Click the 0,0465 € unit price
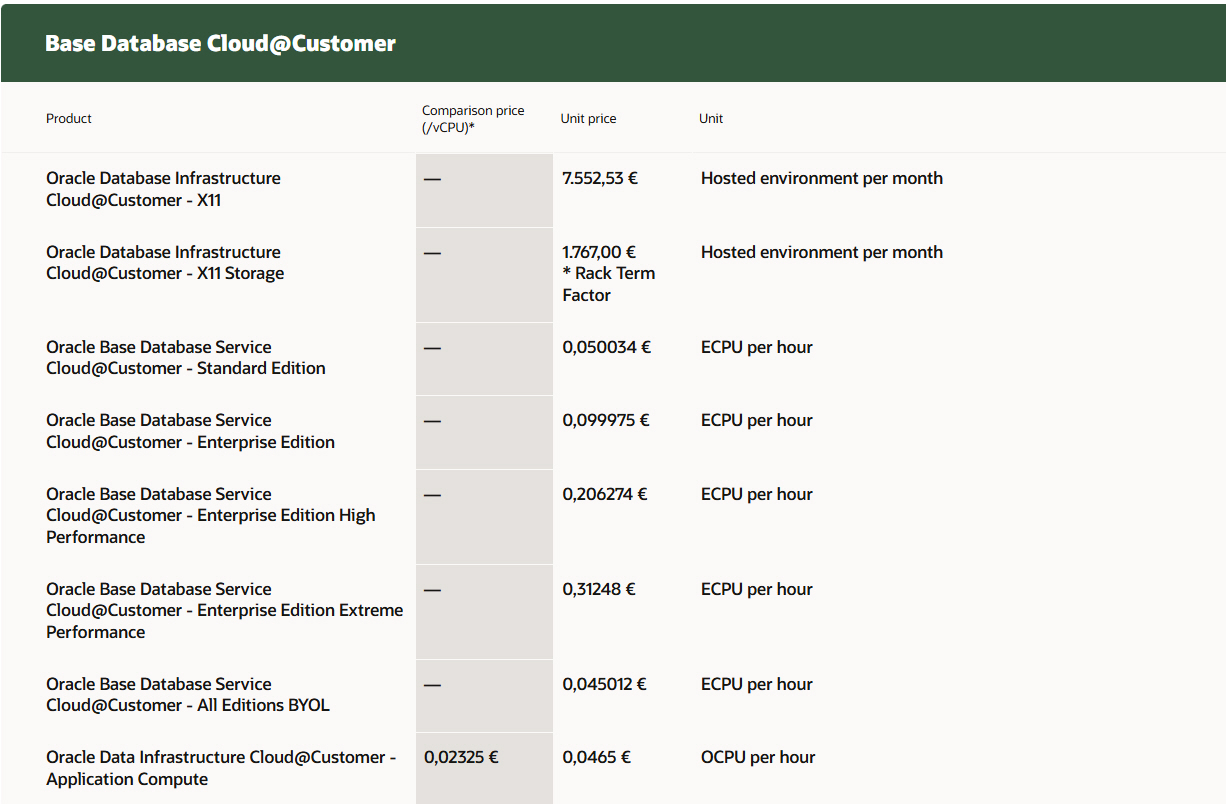Image resolution: width=1226 pixels, height=804 pixels. pos(596,757)
